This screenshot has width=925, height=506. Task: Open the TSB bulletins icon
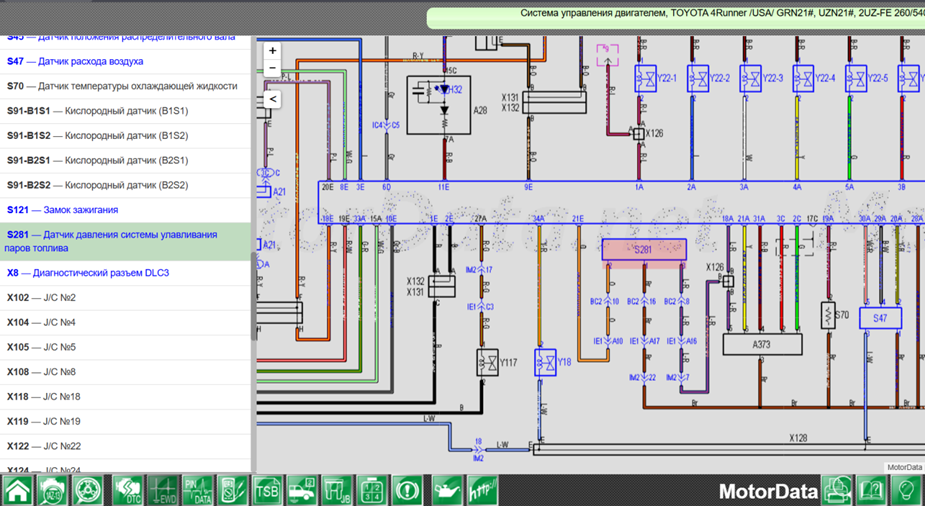pyautogui.click(x=267, y=491)
